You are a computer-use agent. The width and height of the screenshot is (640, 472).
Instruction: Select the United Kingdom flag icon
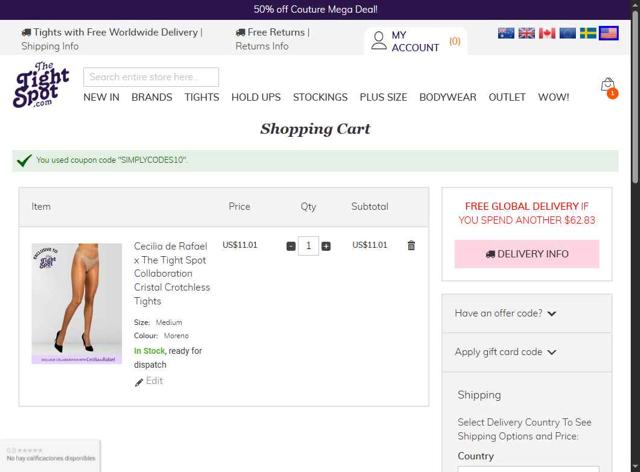(x=526, y=33)
